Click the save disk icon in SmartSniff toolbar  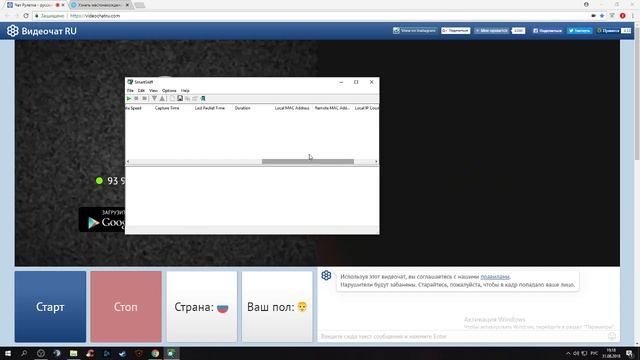[x=180, y=99]
